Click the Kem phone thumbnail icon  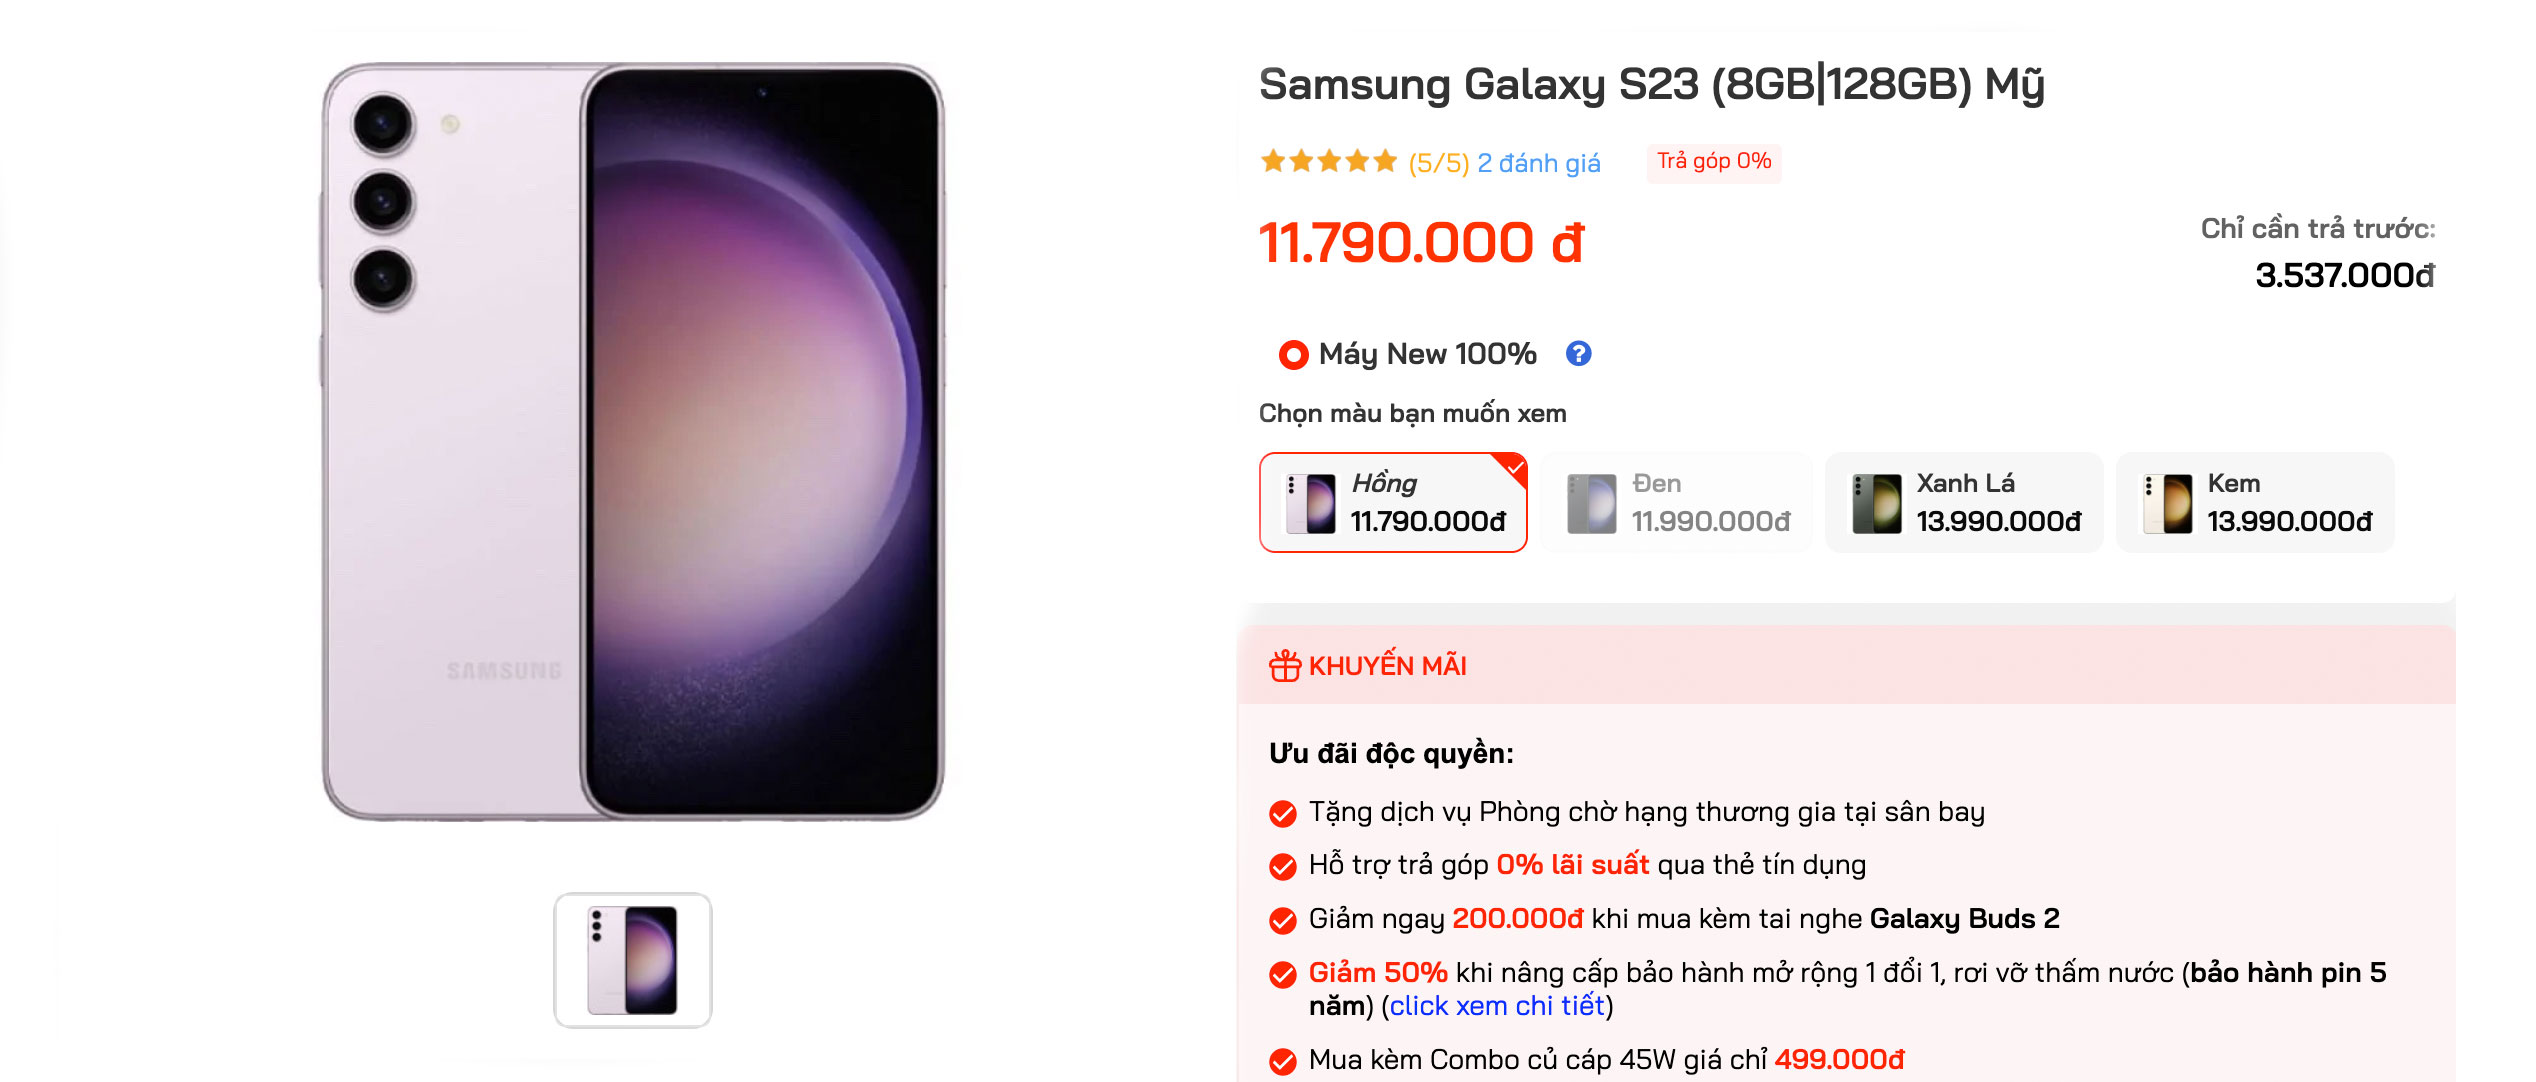tap(2166, 503)
